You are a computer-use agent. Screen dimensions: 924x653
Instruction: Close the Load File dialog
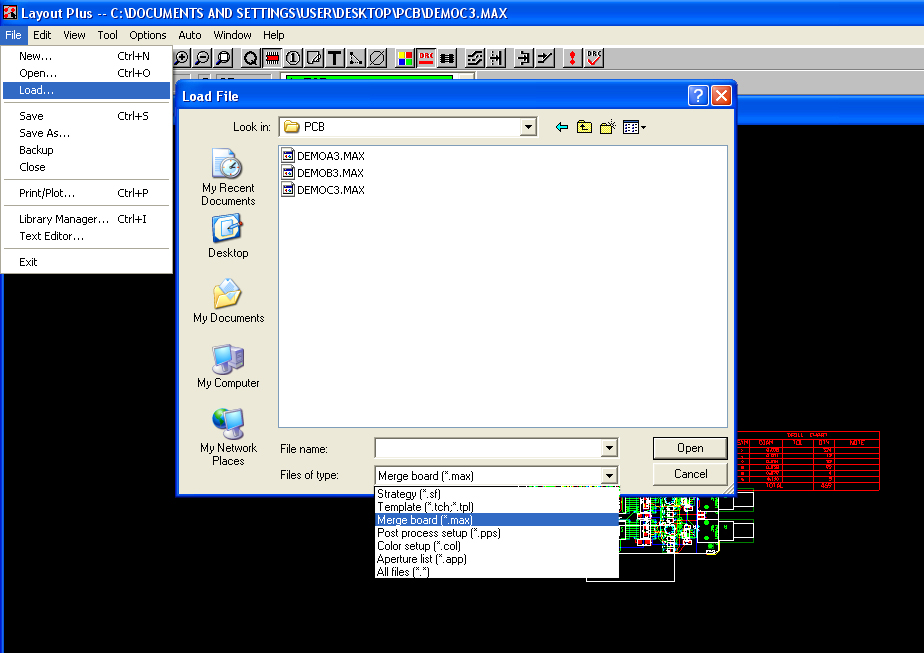point(721,95)
